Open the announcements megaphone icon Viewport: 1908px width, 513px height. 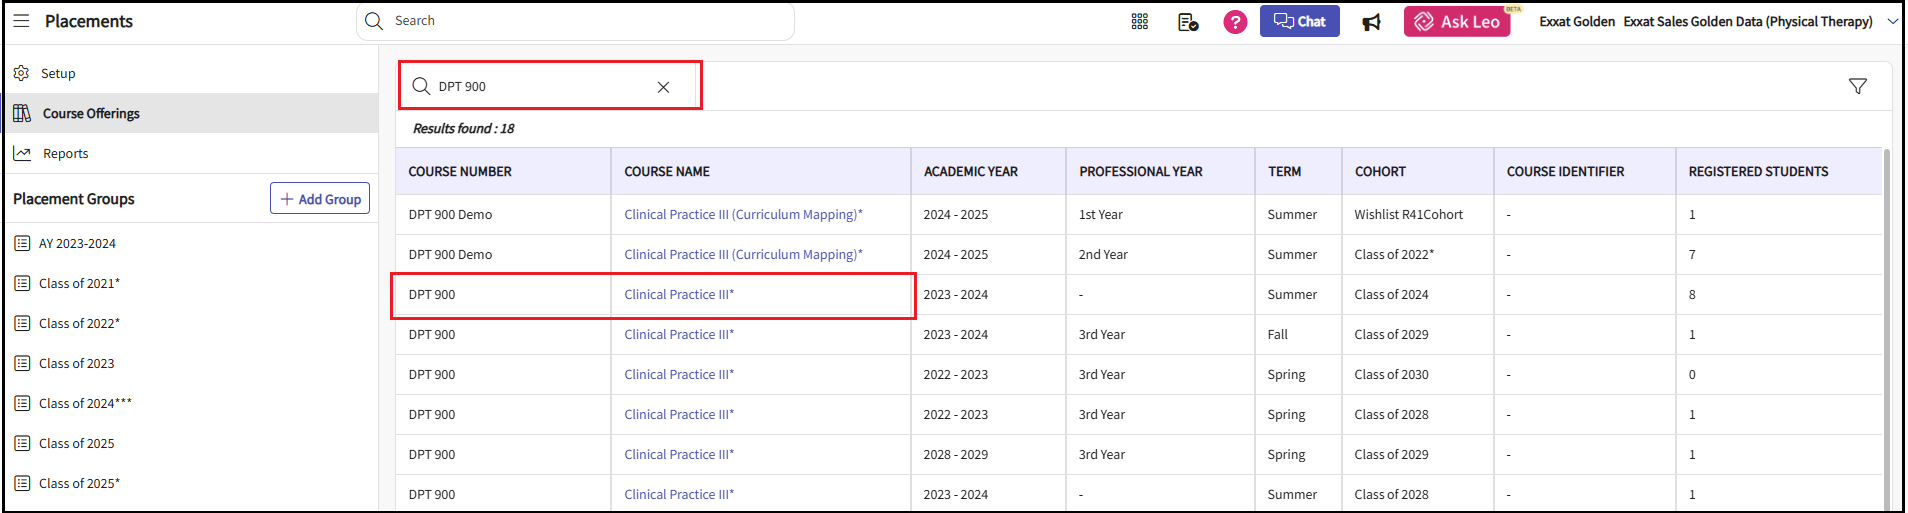[x=1371, y=22]
